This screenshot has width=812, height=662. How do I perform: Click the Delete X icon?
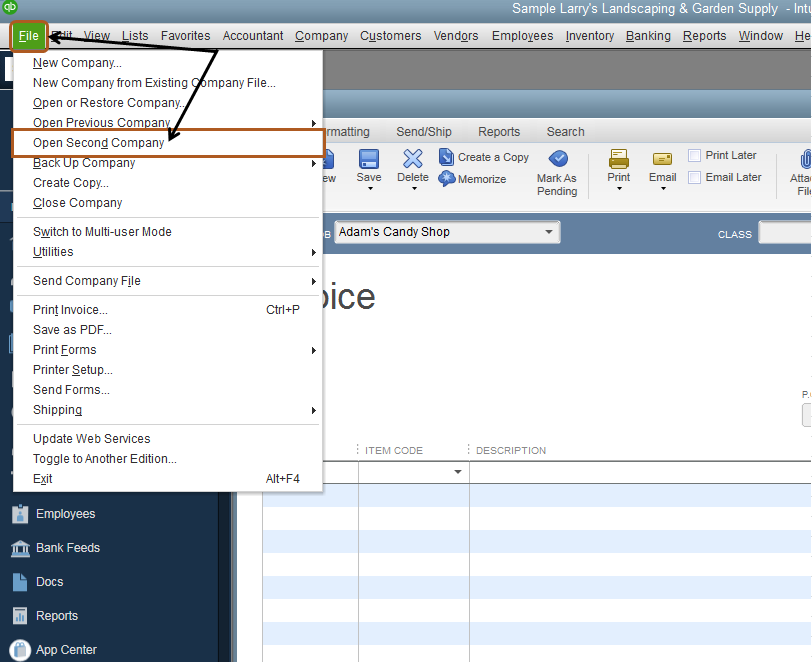(x=413, y=159)
